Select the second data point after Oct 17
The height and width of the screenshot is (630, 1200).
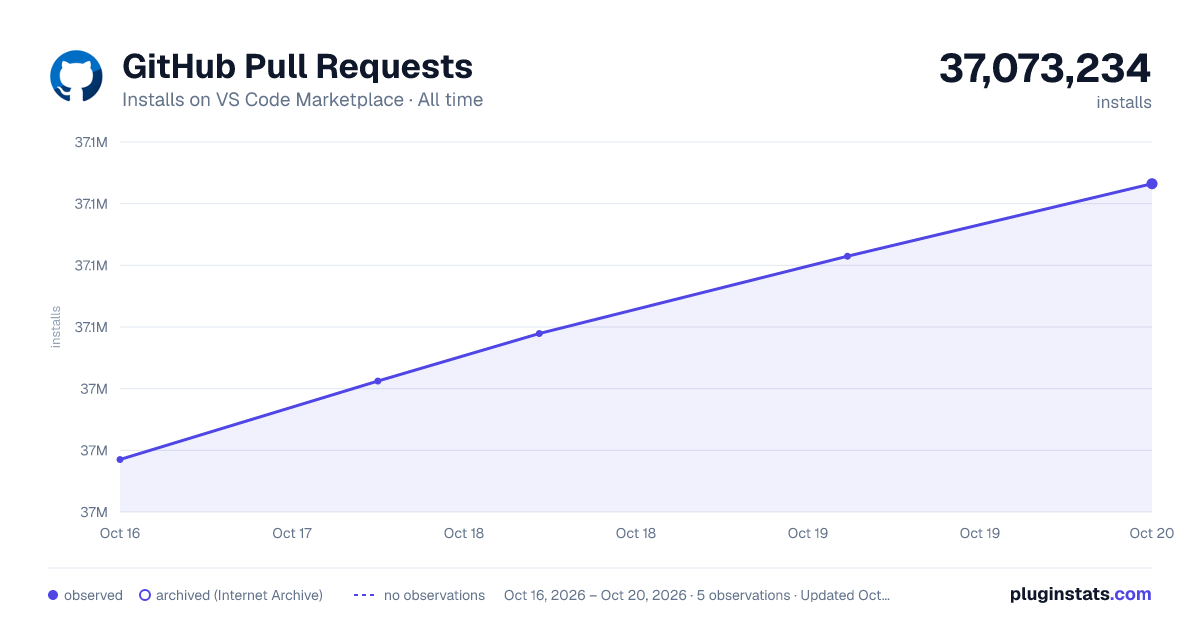(378, 381)
